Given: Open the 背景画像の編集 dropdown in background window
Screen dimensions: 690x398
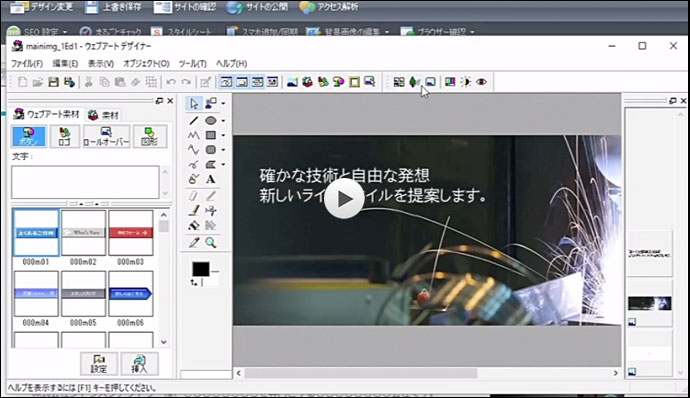Looking at the screenshot, I should click(x=387, y=32).
